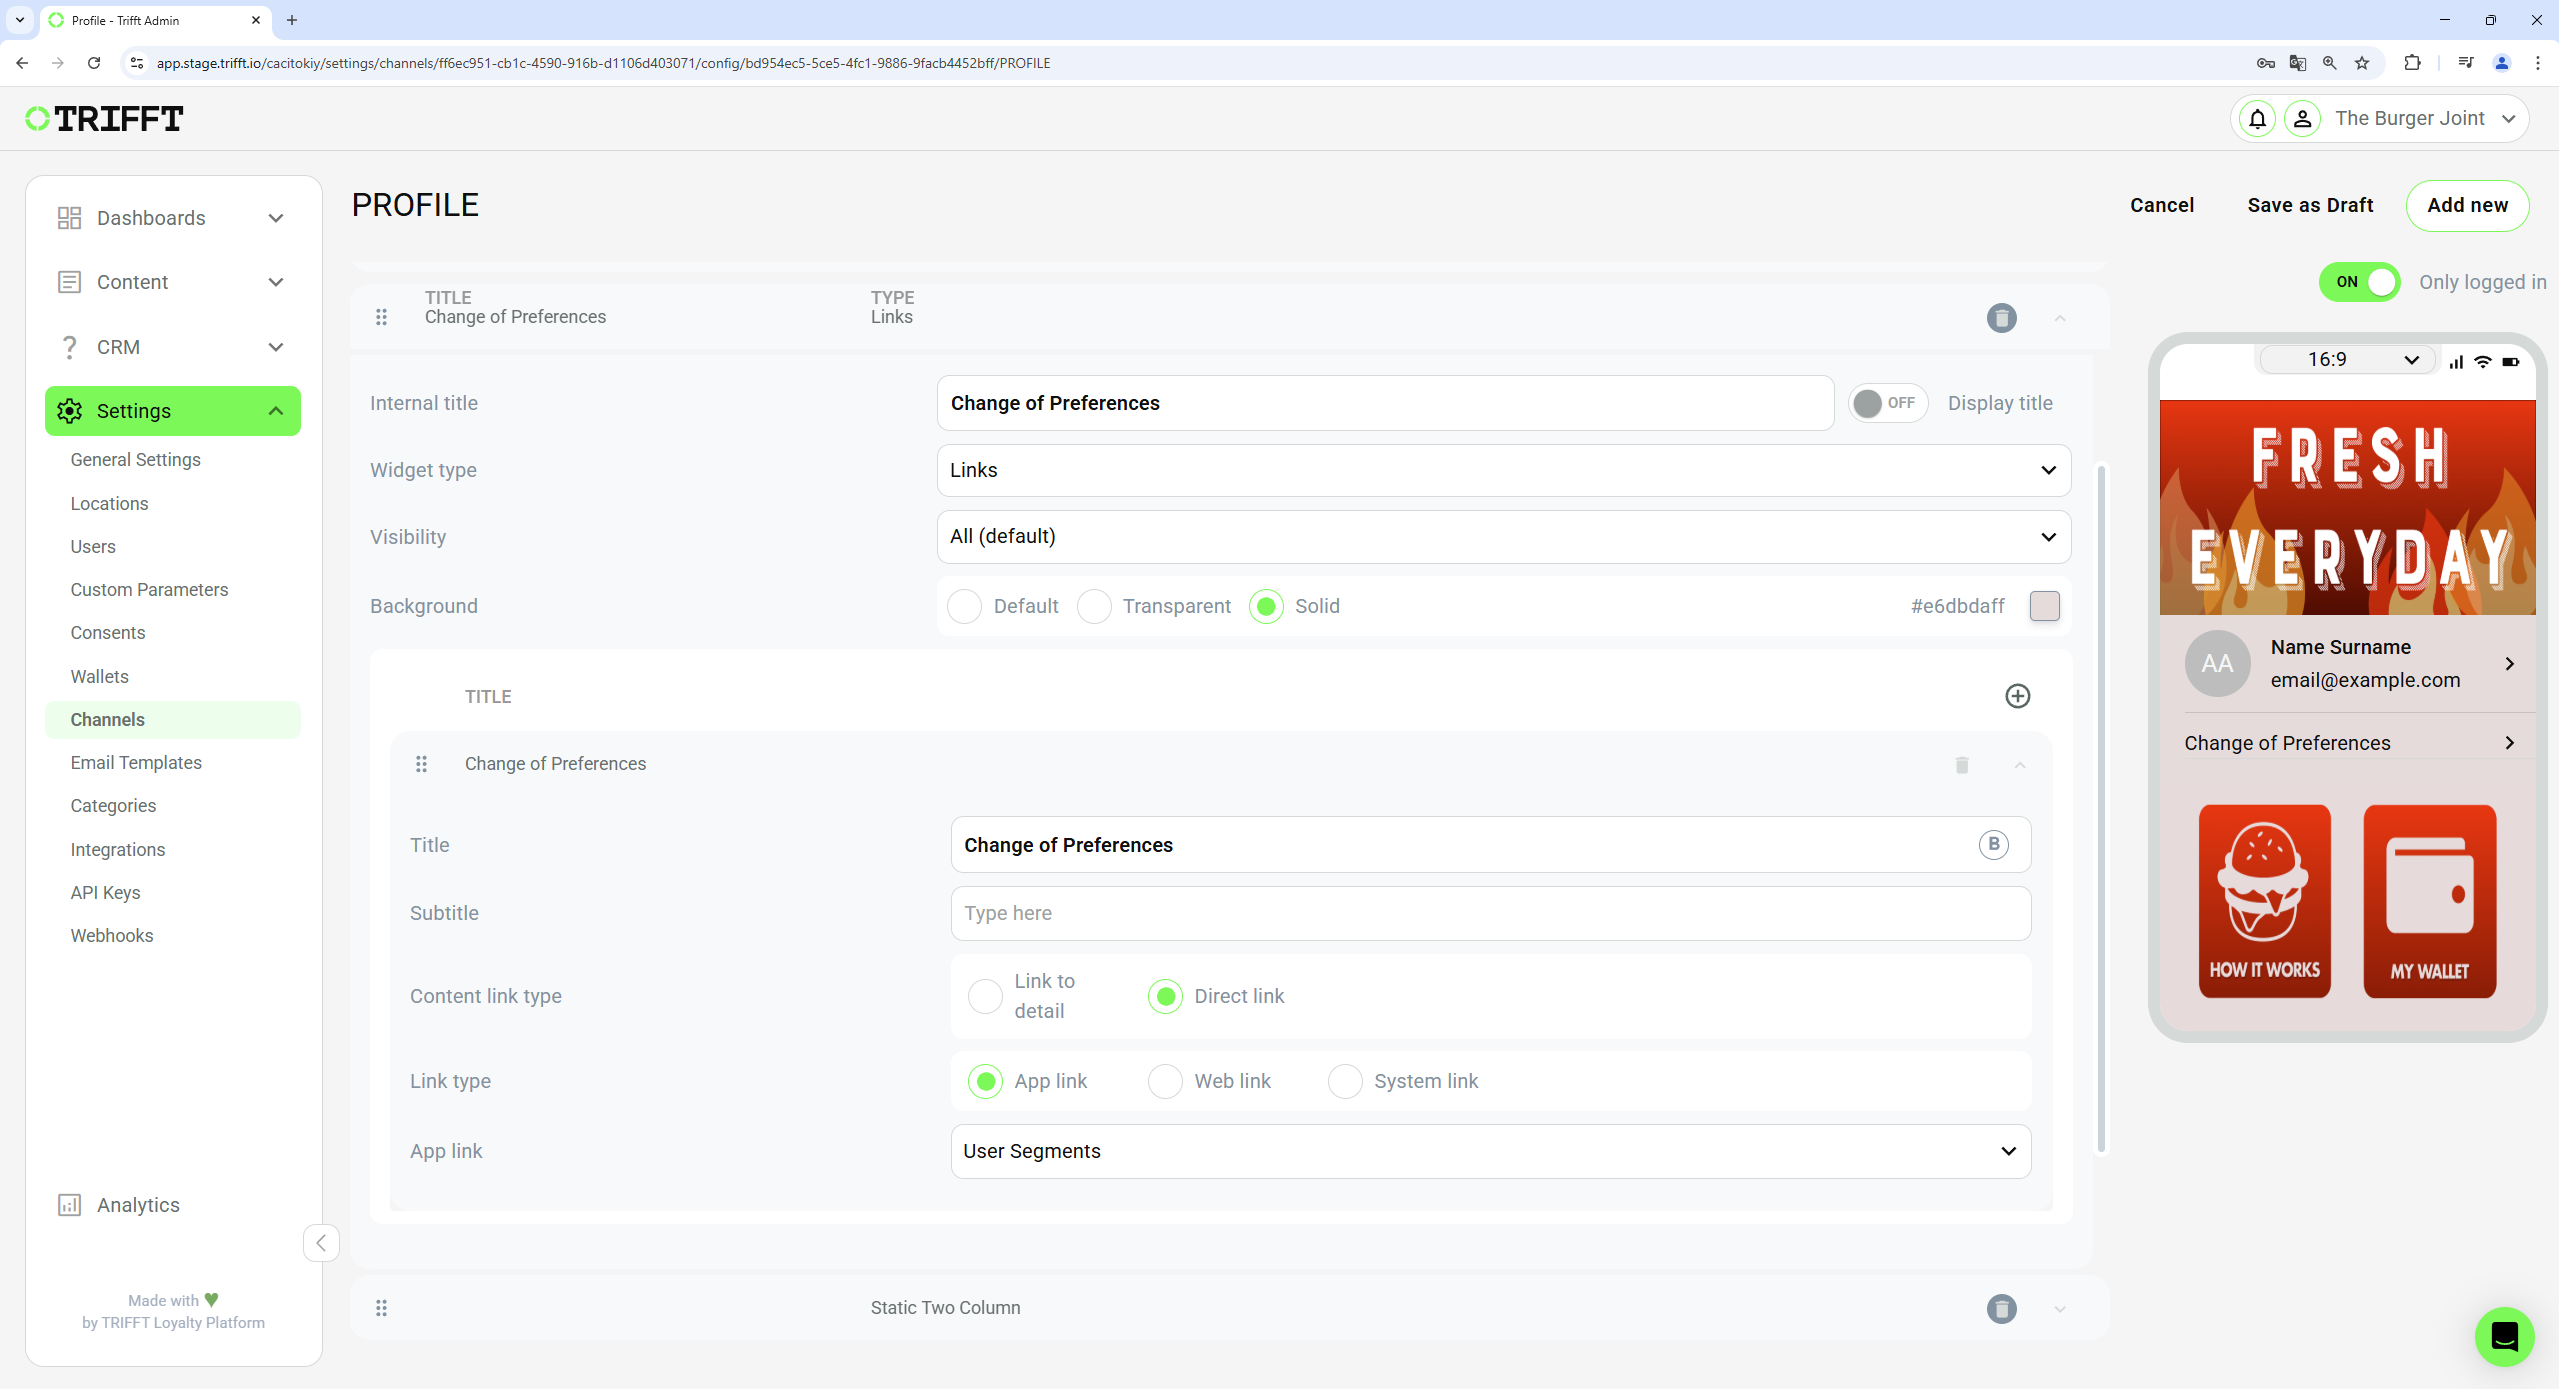This screenshot has height=1389, width=2559.
Task: Bookmark this page with star icon
Action: (x=2362, y=63)
